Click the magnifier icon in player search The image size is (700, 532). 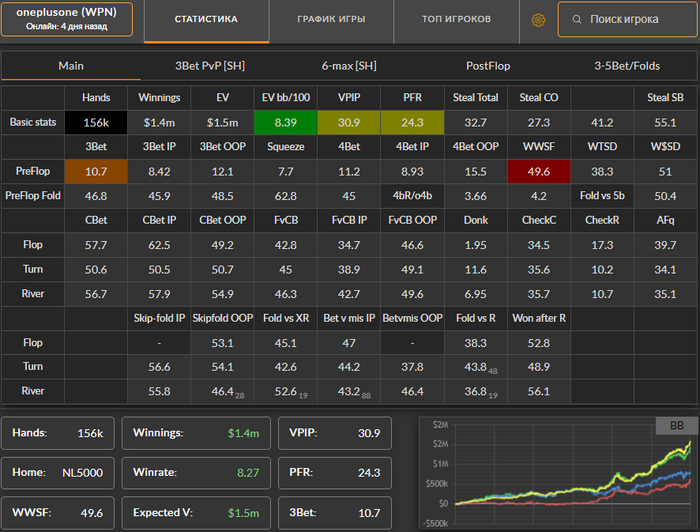577,20
